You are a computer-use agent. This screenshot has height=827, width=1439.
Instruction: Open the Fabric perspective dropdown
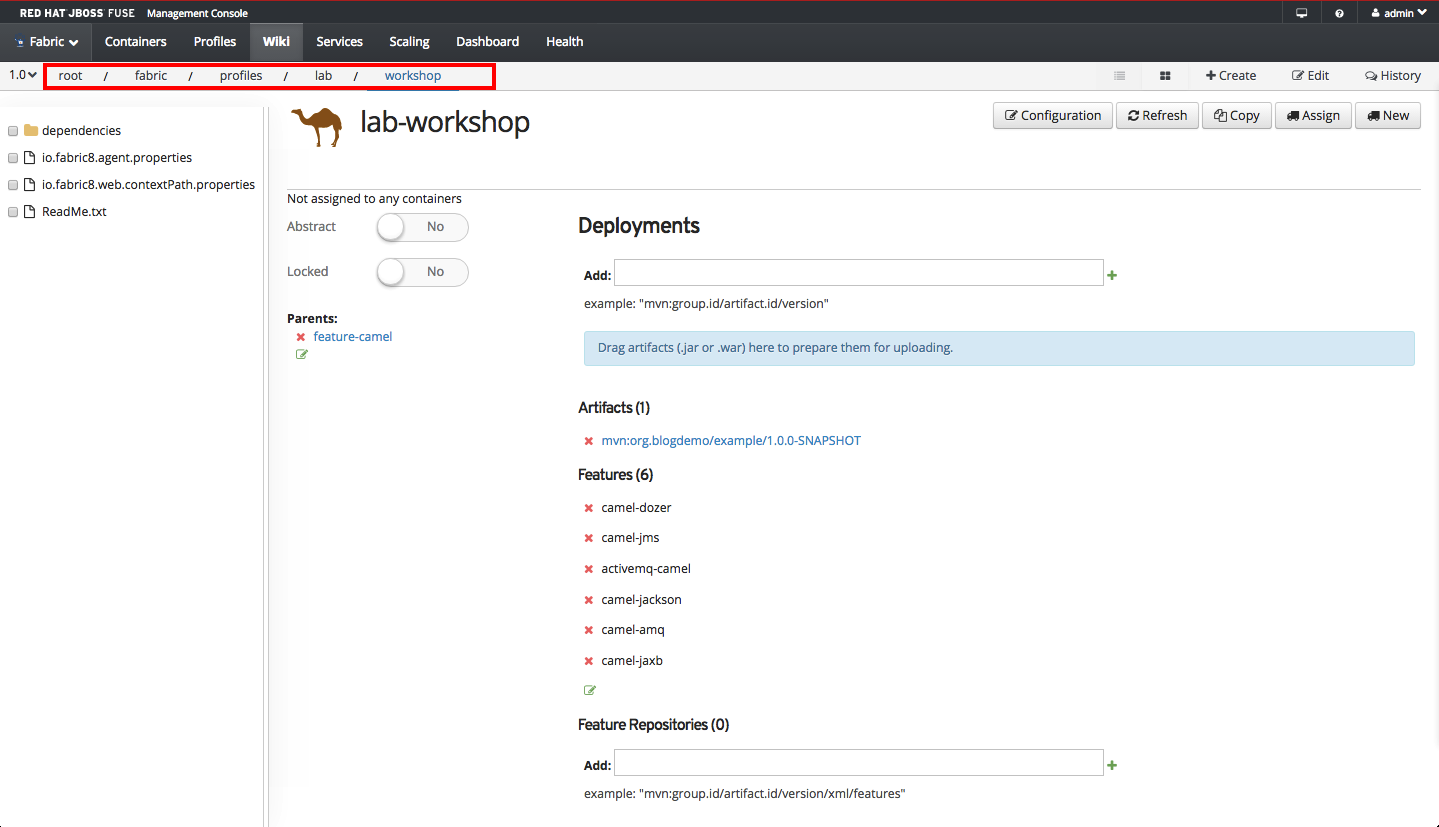(46, 42)
